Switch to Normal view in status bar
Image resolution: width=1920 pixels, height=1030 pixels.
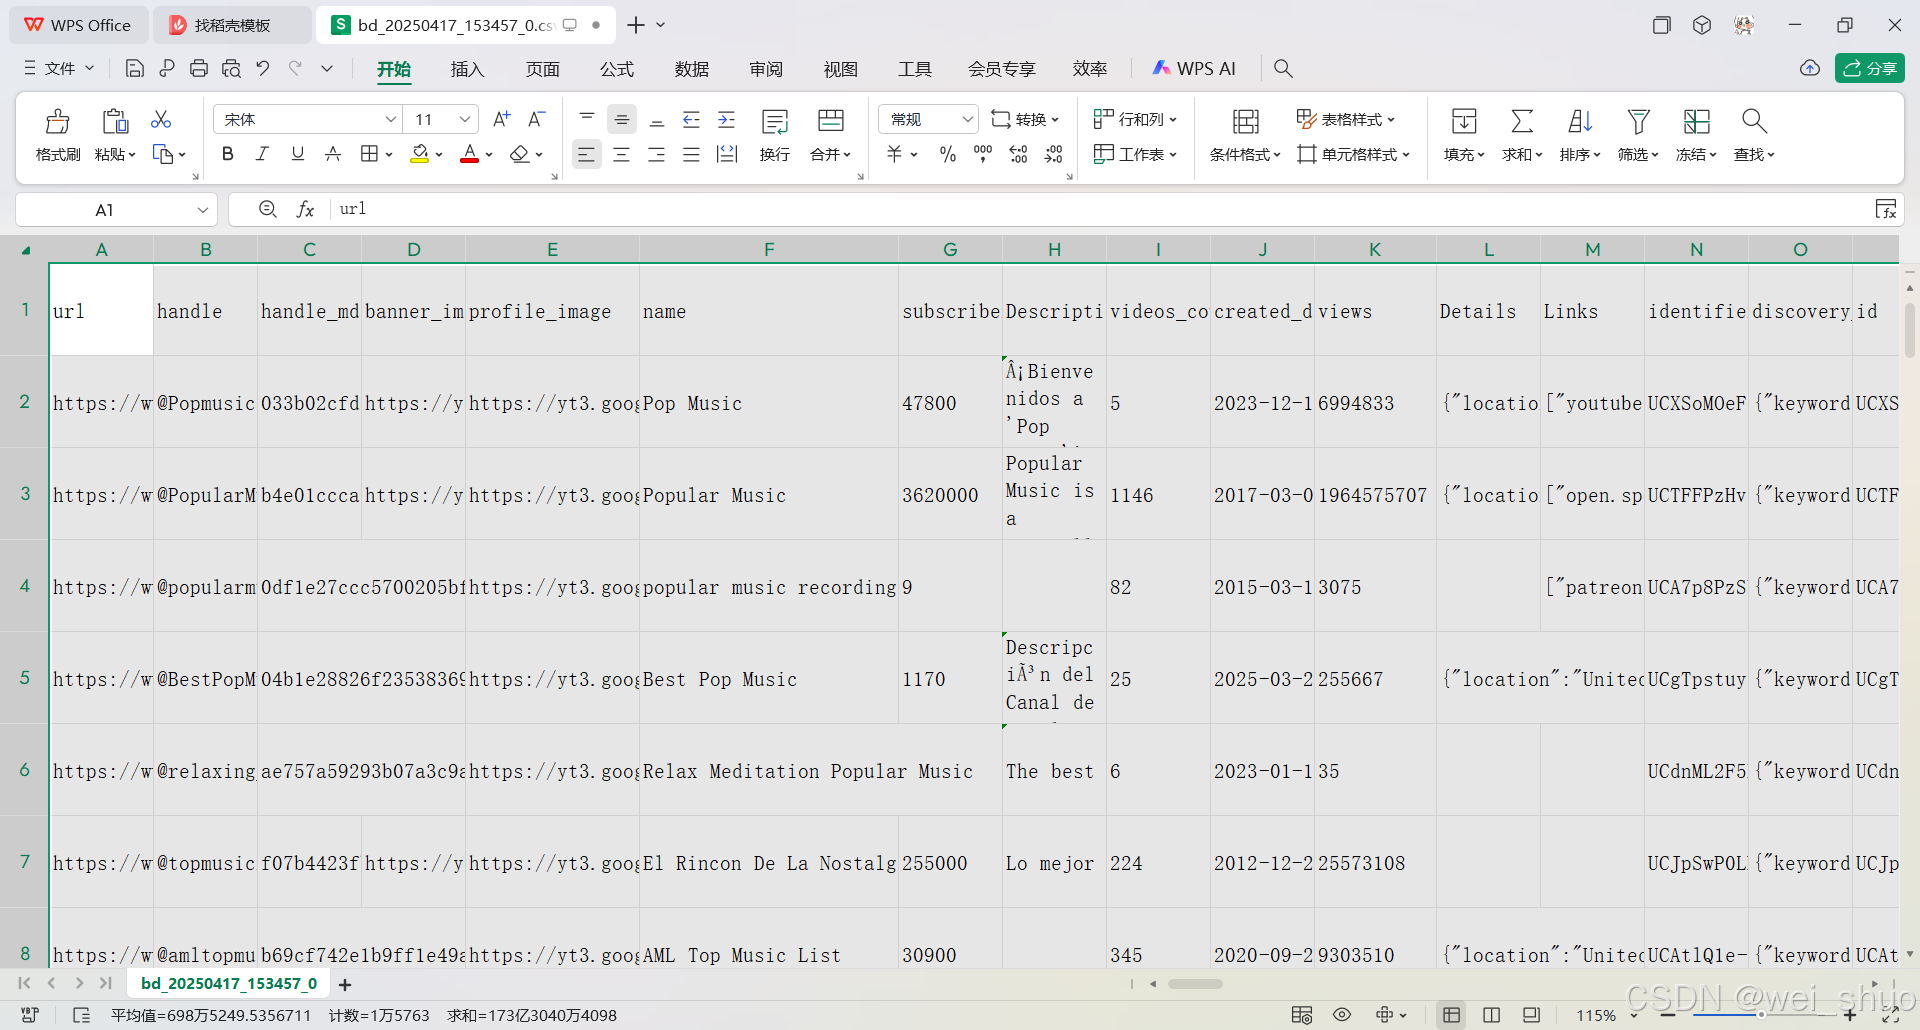coord(1452,1015)
